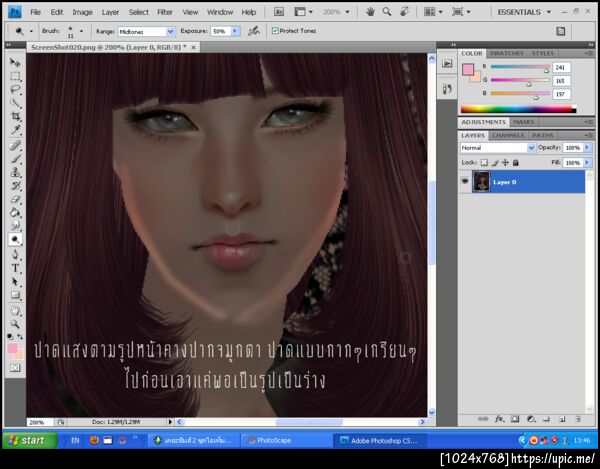Select the Eyedropper tool
The image size is (600, 469).
point(15,130)
